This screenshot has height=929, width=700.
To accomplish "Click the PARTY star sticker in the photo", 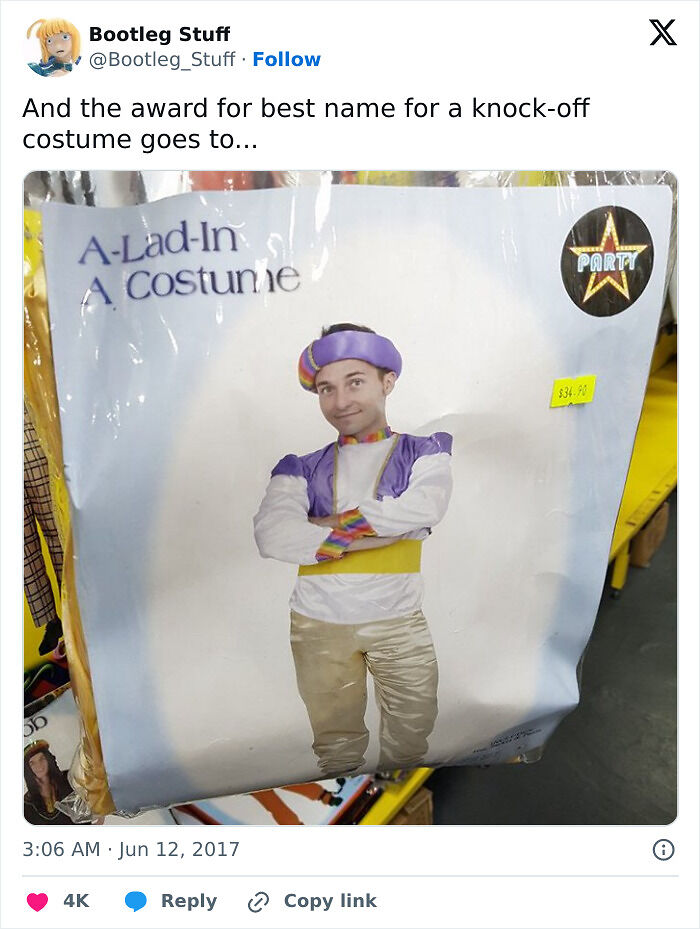I will point(607,261).
